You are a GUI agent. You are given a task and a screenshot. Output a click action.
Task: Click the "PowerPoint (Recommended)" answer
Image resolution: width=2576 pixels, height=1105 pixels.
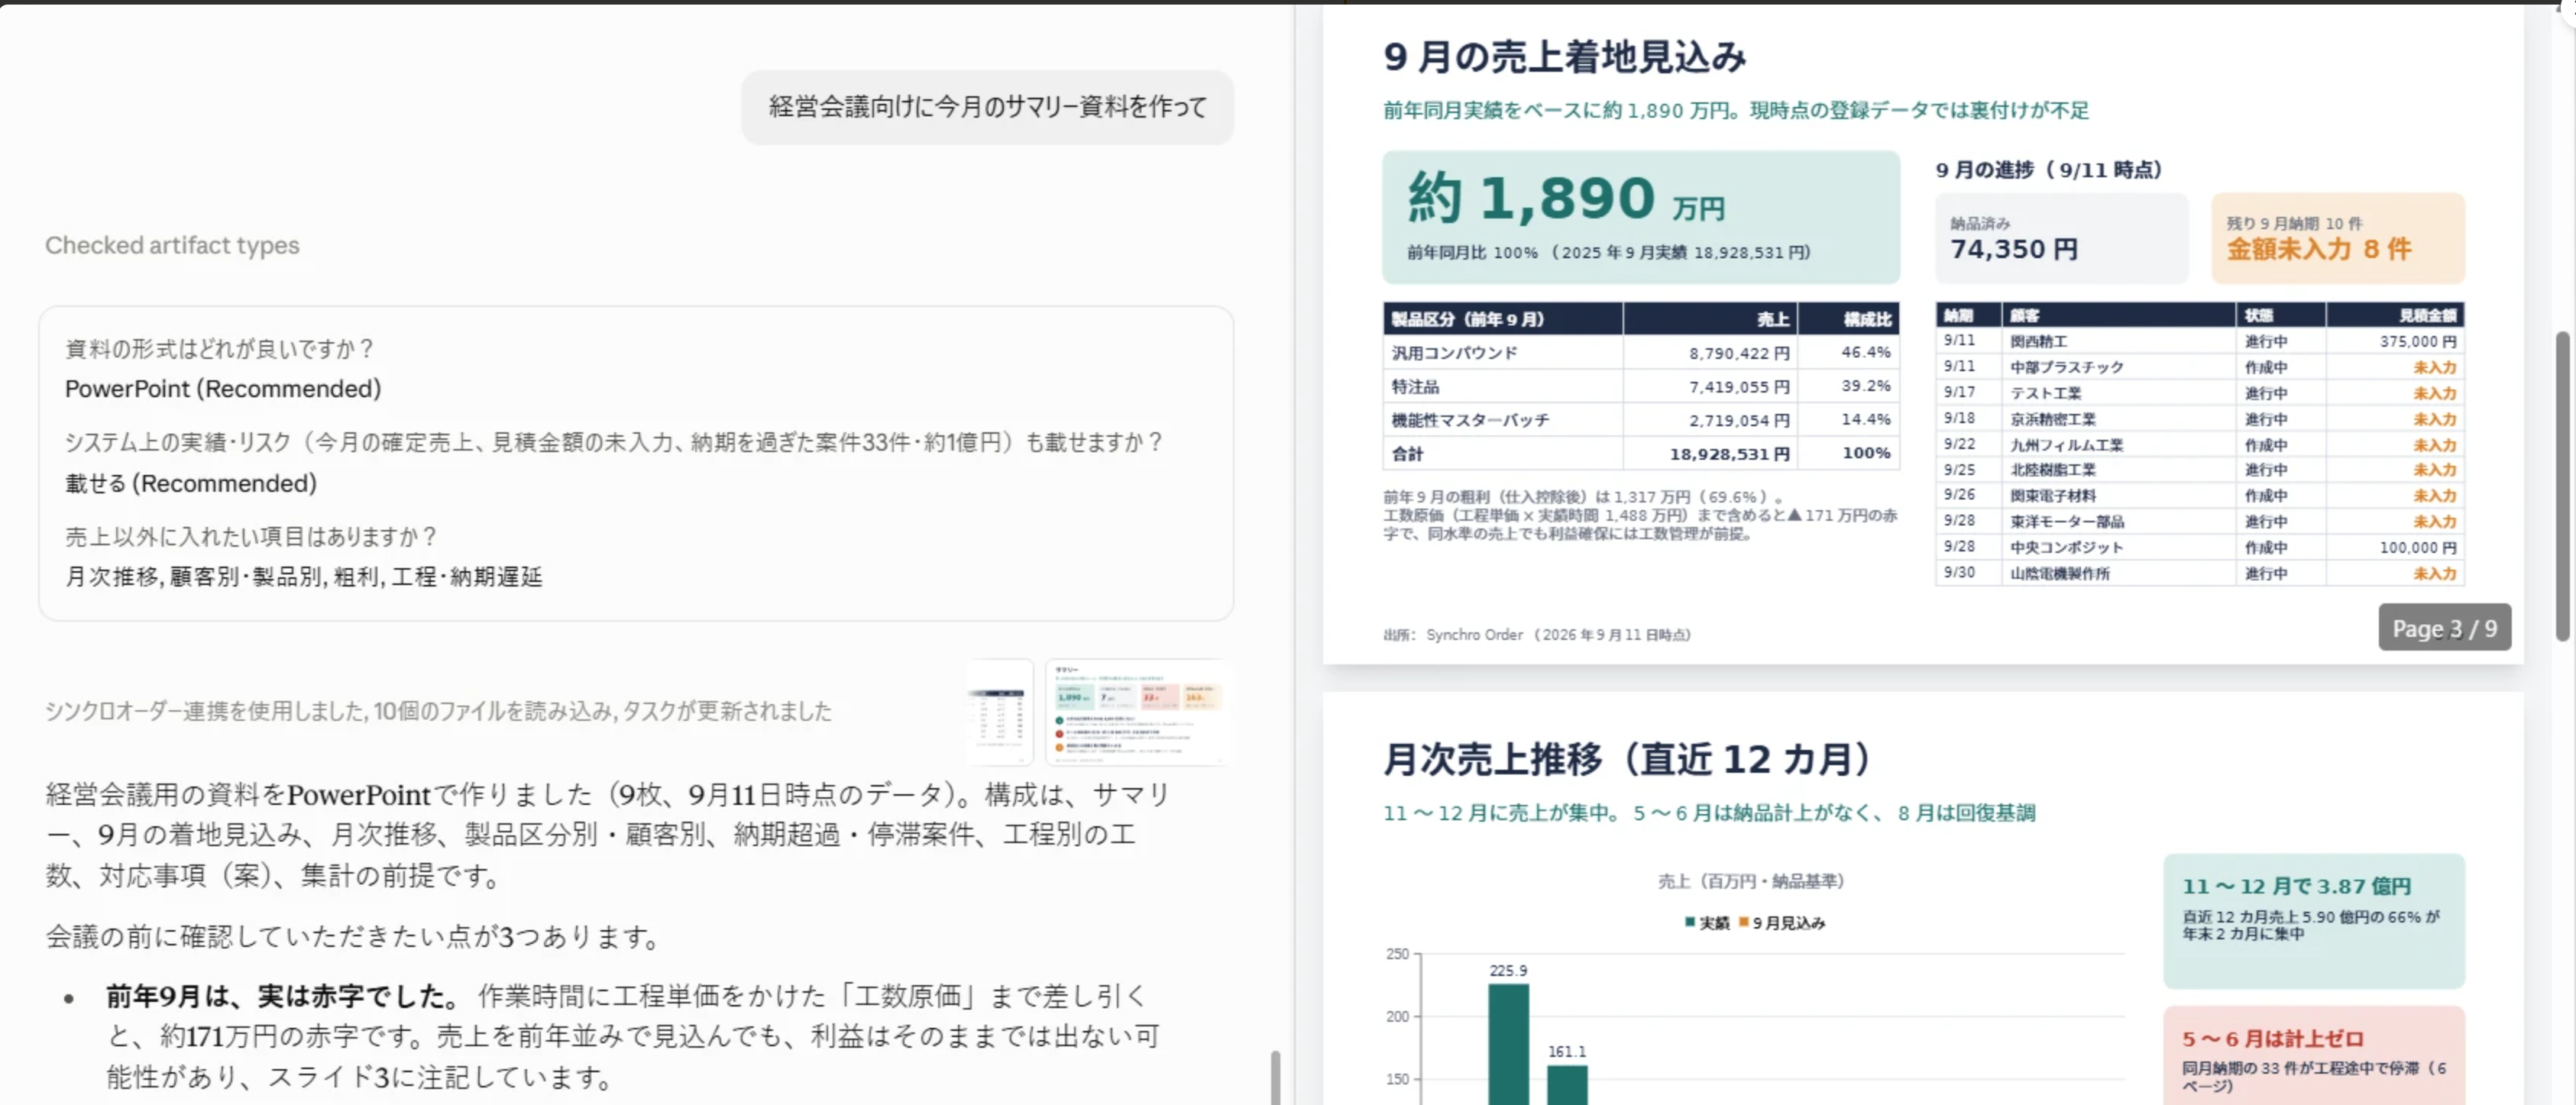coord(223,389)
